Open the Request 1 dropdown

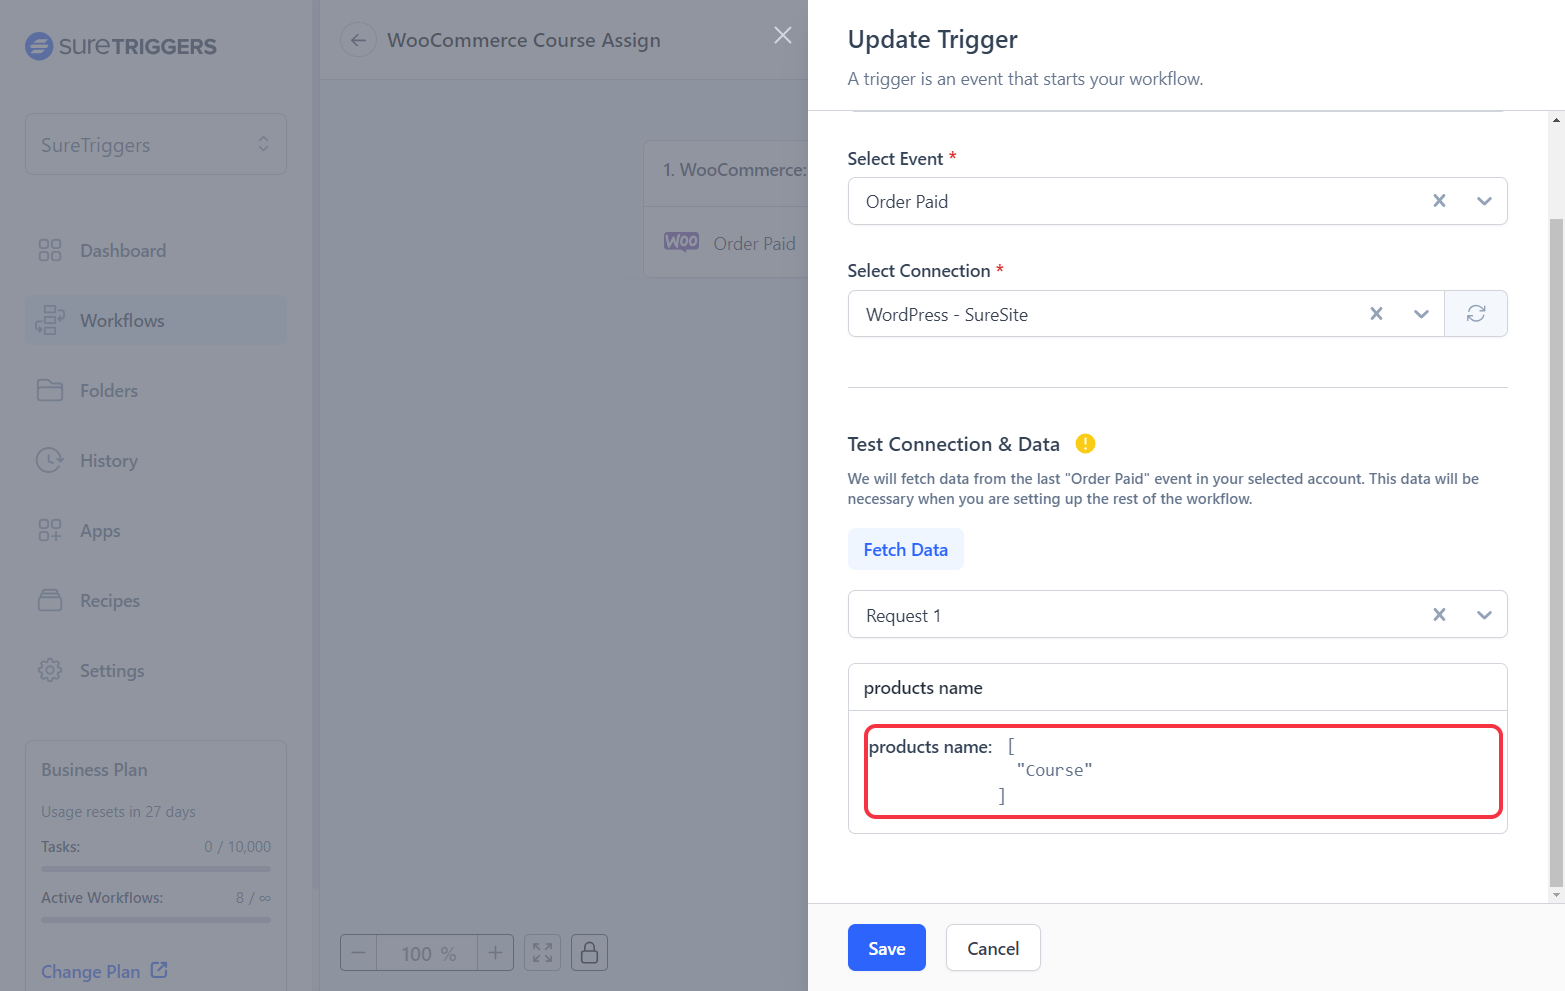(1484, 615)
